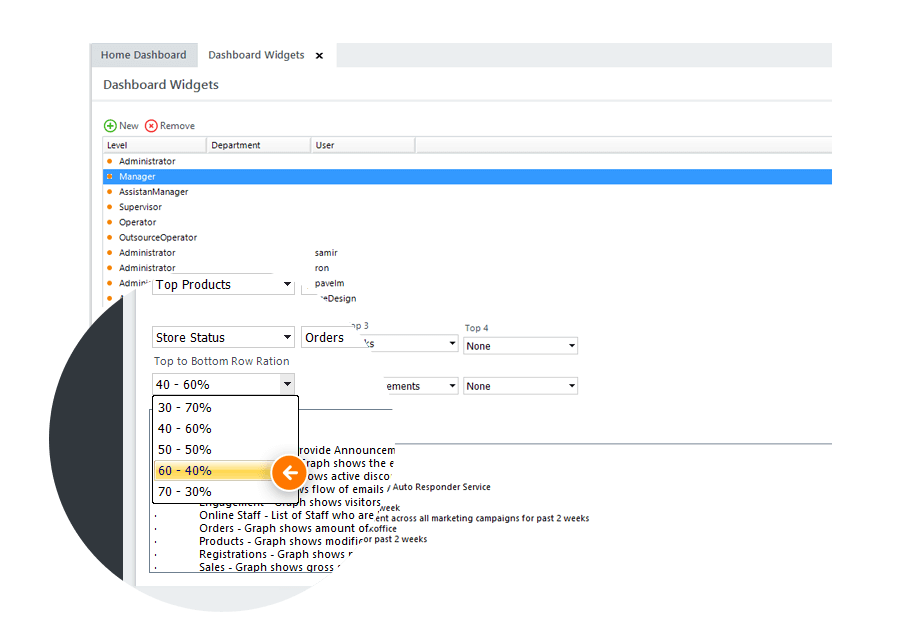Choose the 50 - 50% ratio option
The height and width of the screenshot is (620, 900).
coord(225,450)
